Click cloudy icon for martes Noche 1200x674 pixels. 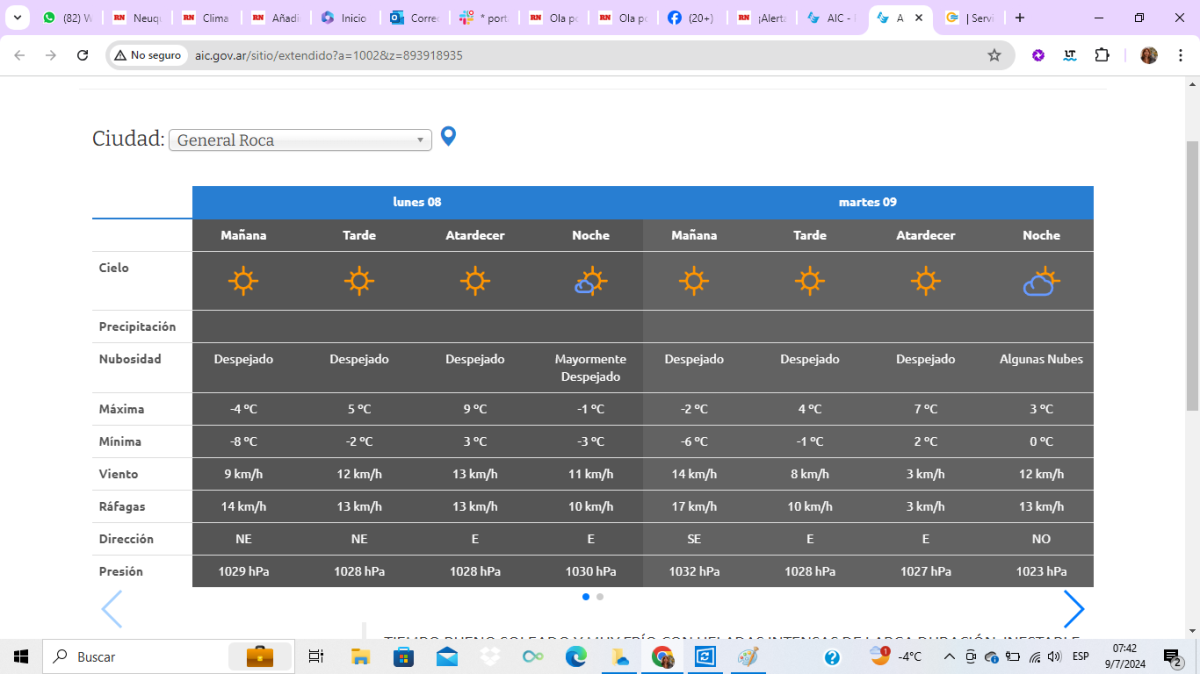coord(1041,282)
